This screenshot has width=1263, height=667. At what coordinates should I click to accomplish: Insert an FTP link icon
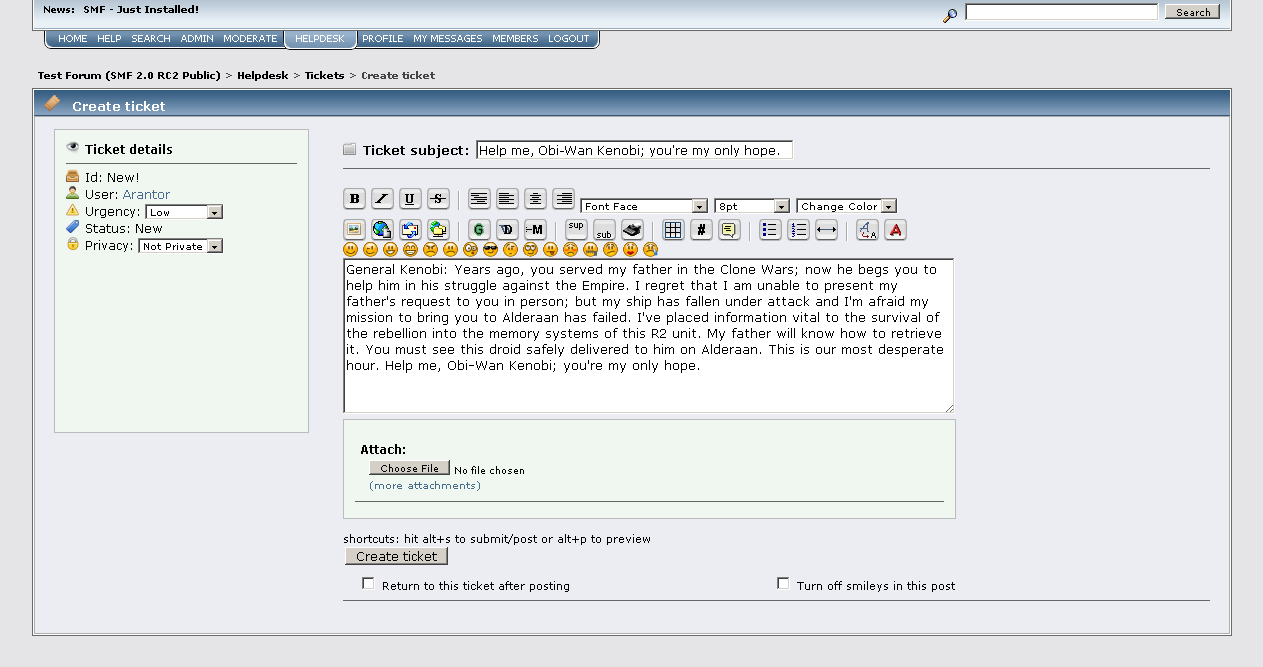click(438, 229)
